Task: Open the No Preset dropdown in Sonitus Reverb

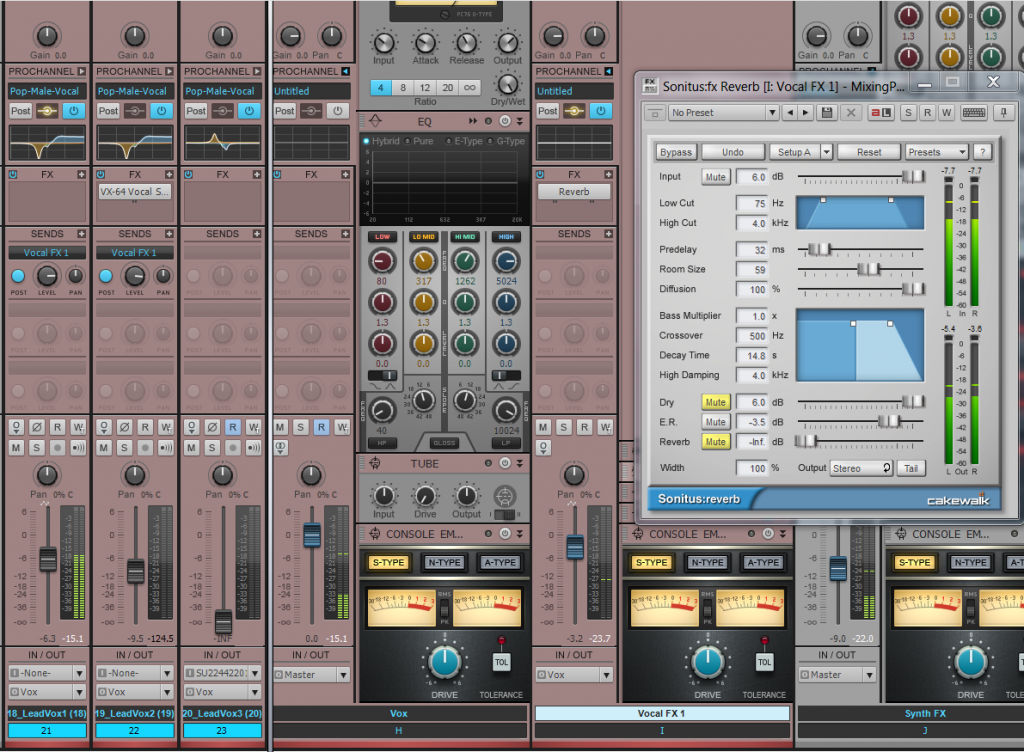Action: (772, 110)
